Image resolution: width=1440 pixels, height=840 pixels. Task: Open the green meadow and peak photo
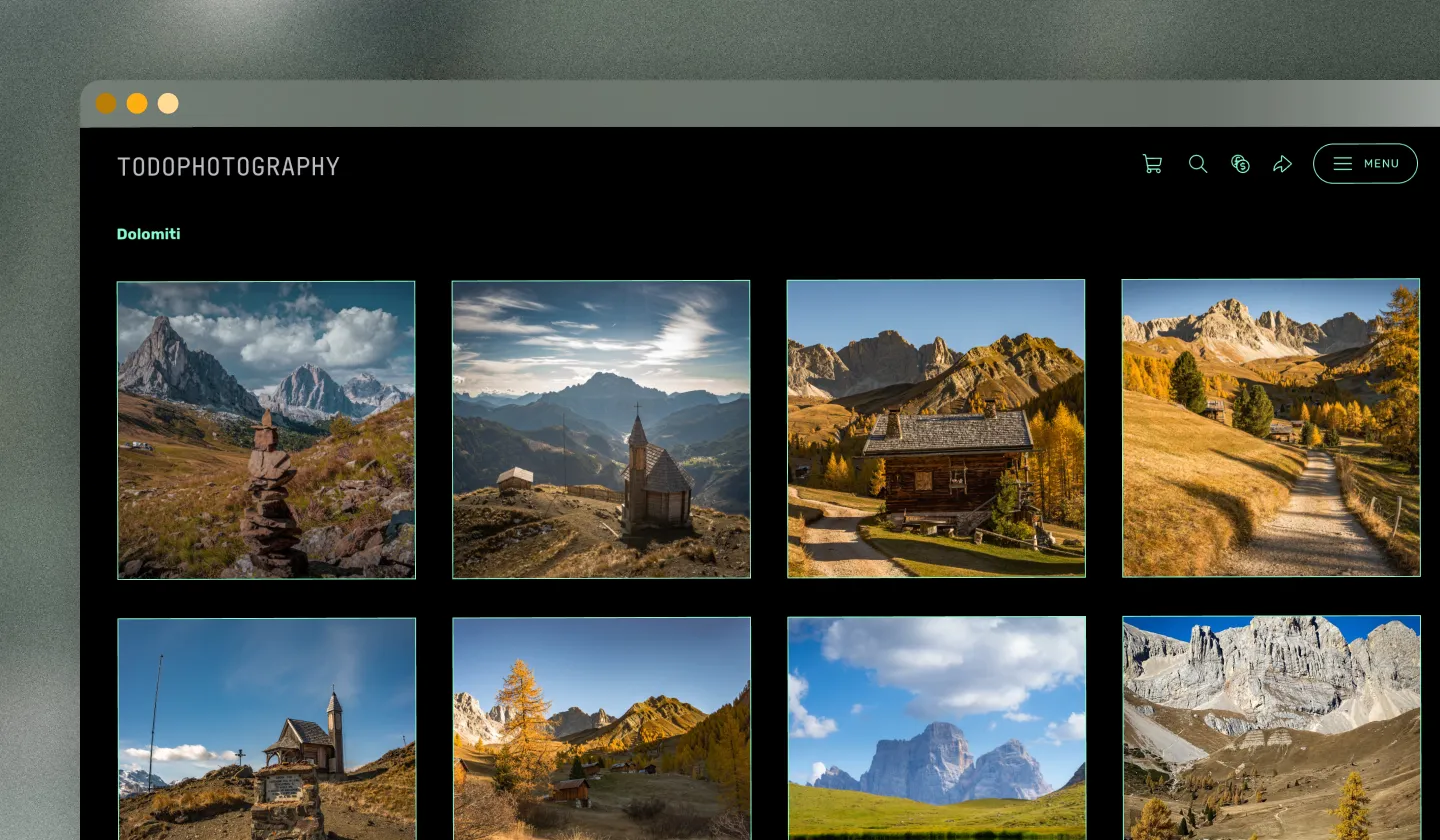[x=937, y=728]
